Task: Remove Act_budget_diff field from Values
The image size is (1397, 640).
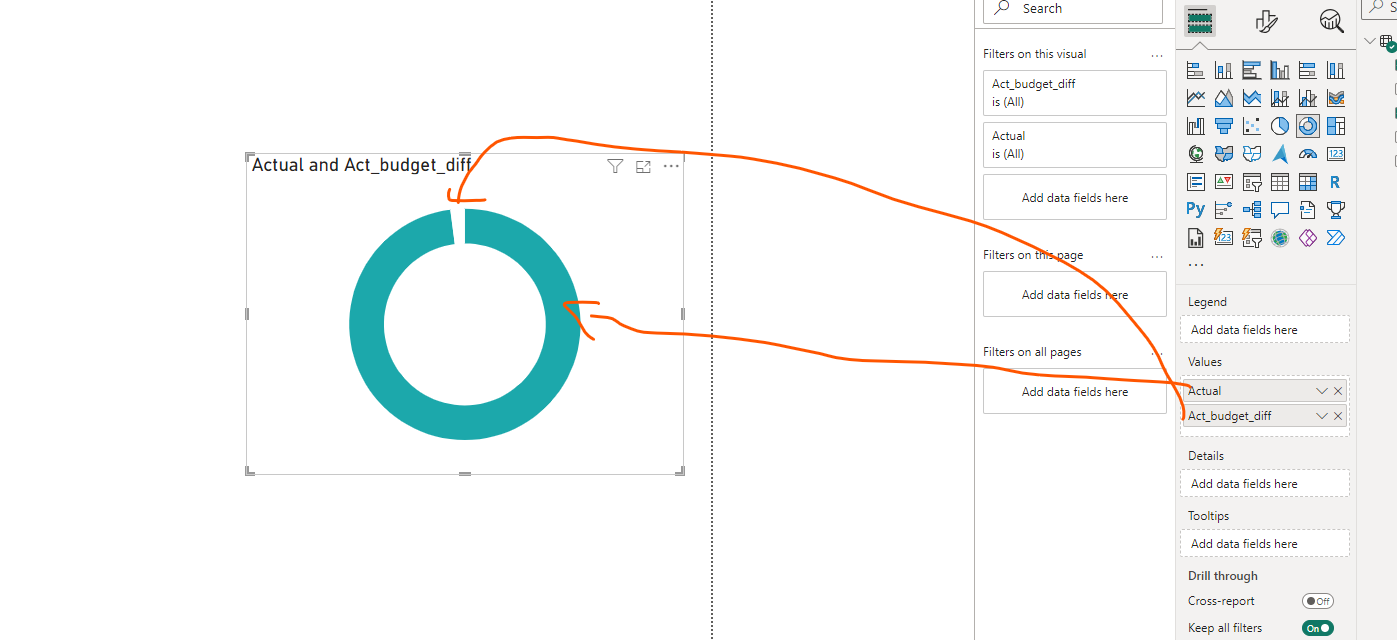Action: pos(1338,416)
